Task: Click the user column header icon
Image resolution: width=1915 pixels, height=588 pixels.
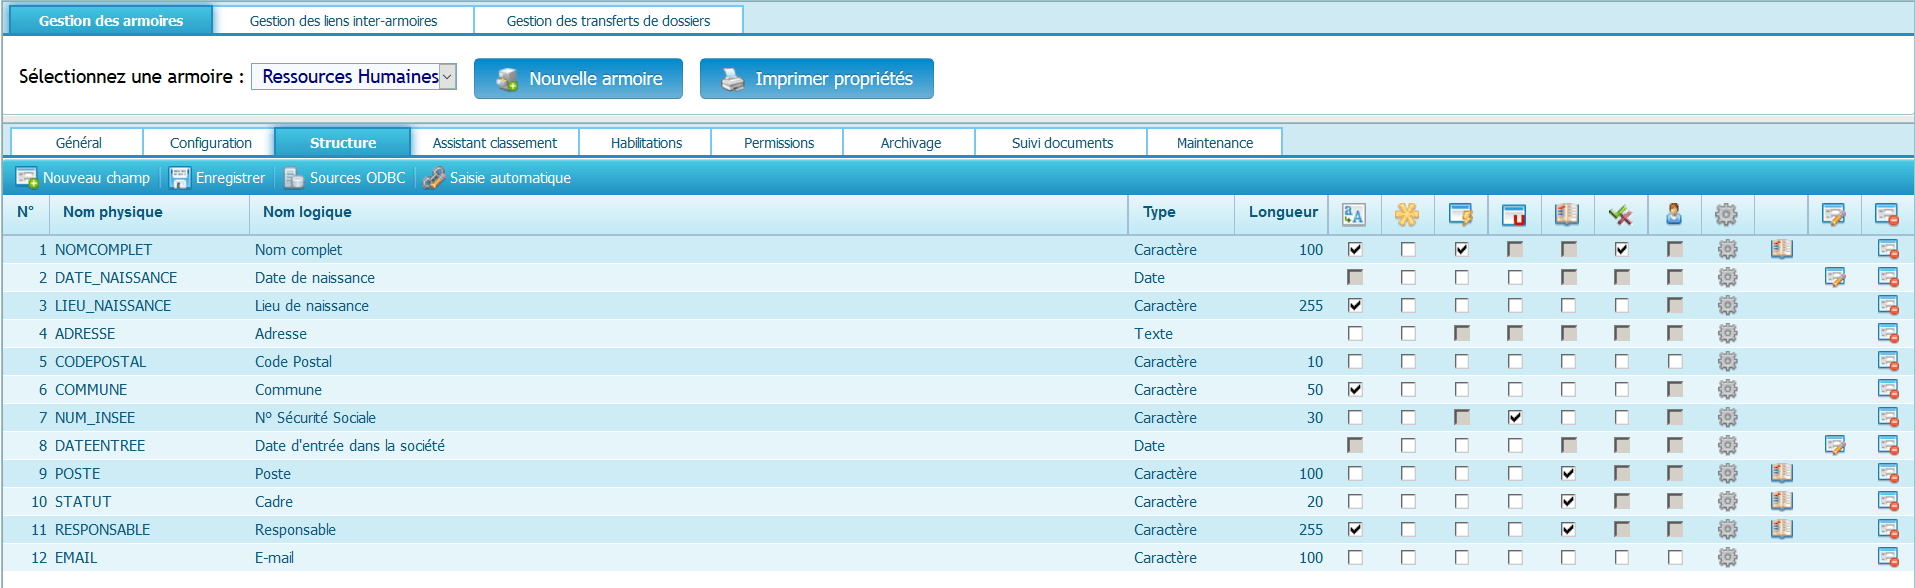Action: point(1673,214)
